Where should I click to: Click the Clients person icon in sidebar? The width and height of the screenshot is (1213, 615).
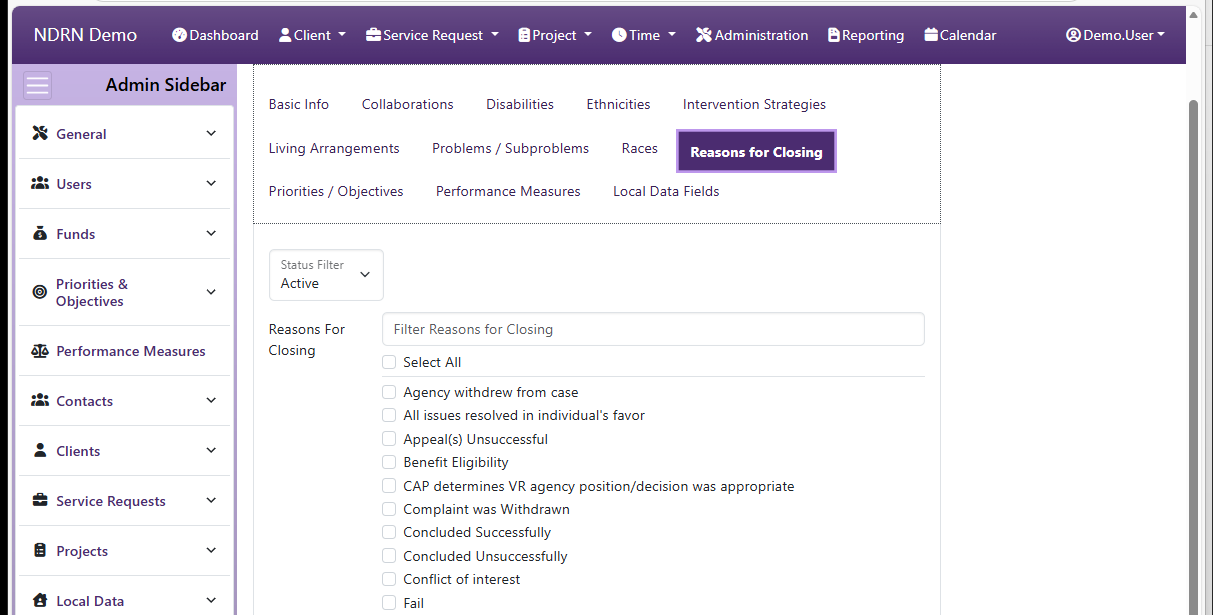40,450
